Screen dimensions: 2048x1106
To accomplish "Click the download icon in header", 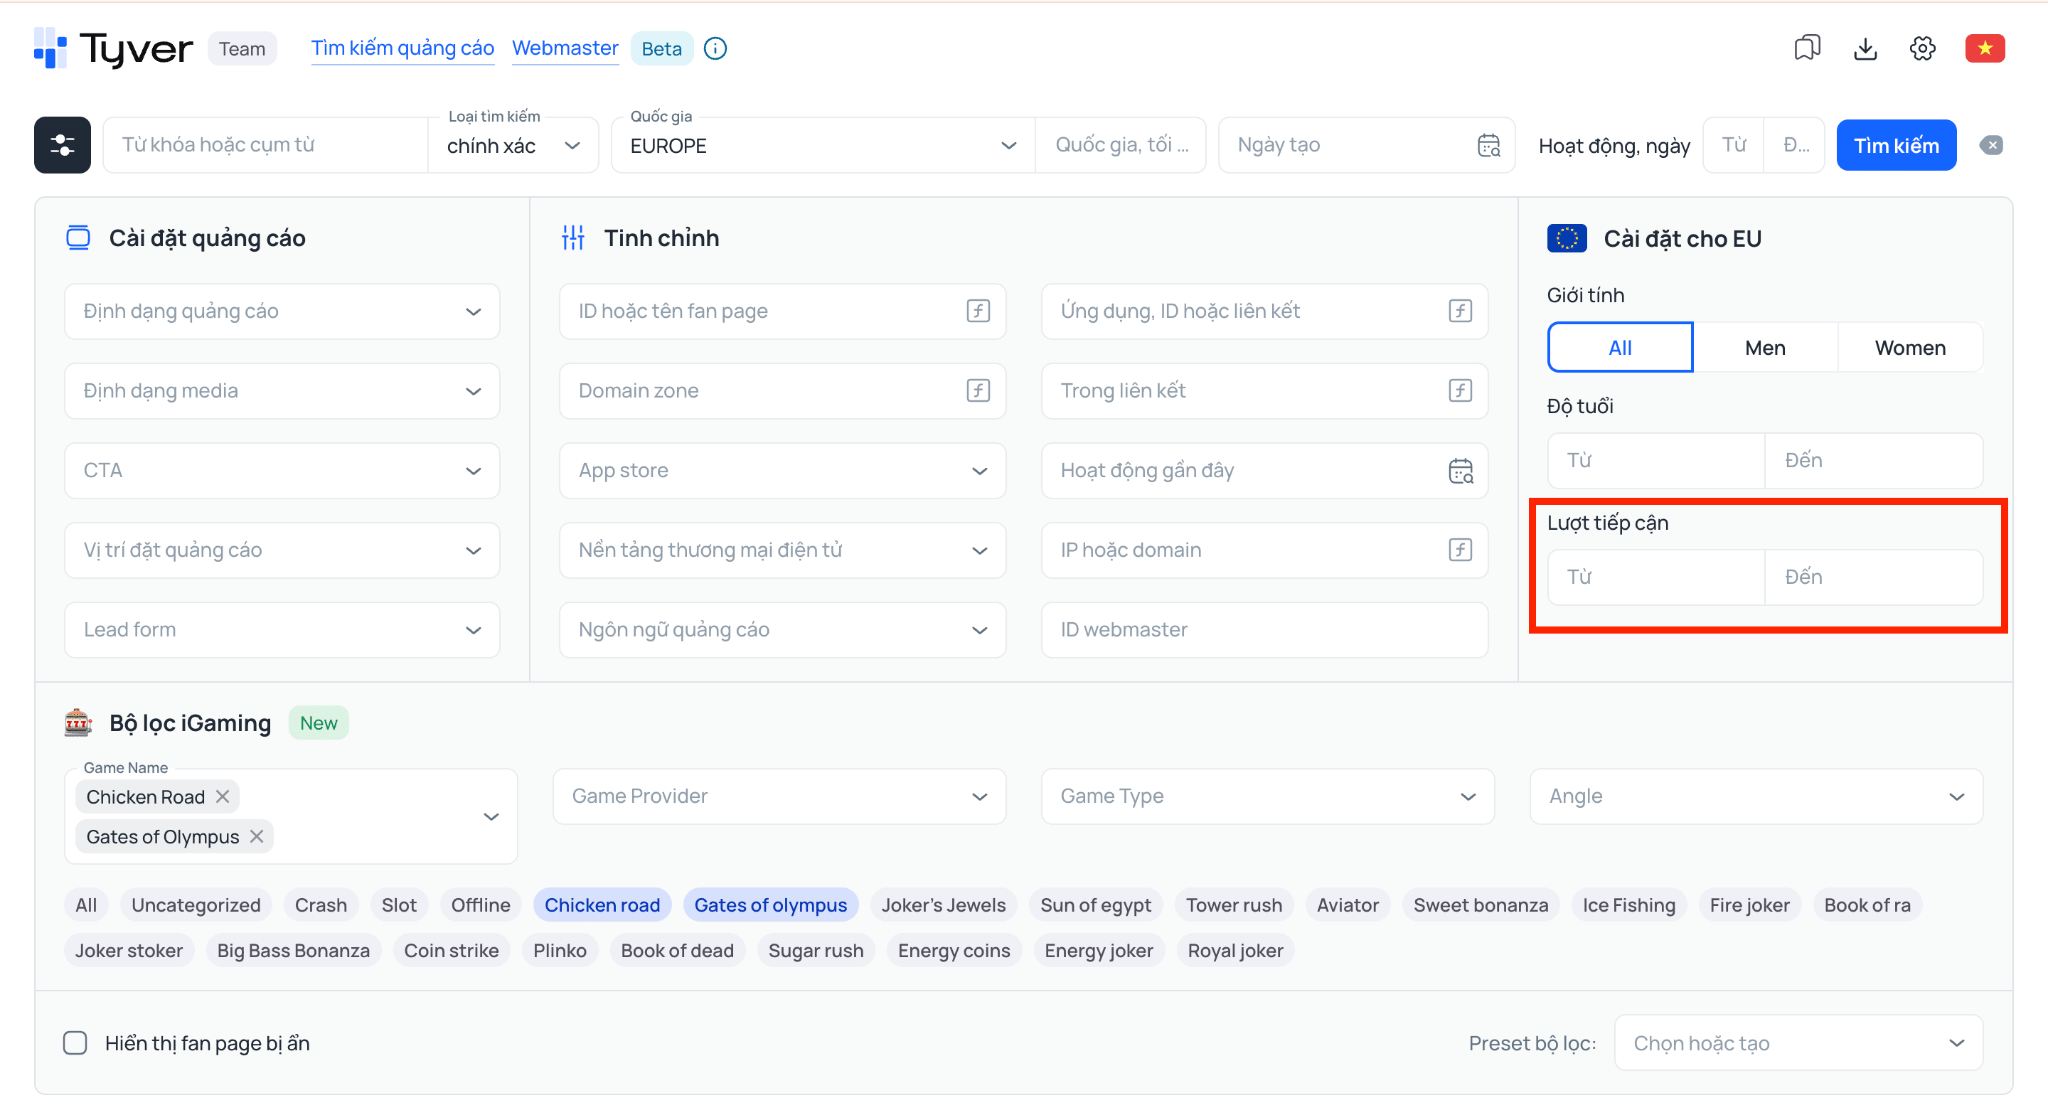I will [x=1865, y=48].
